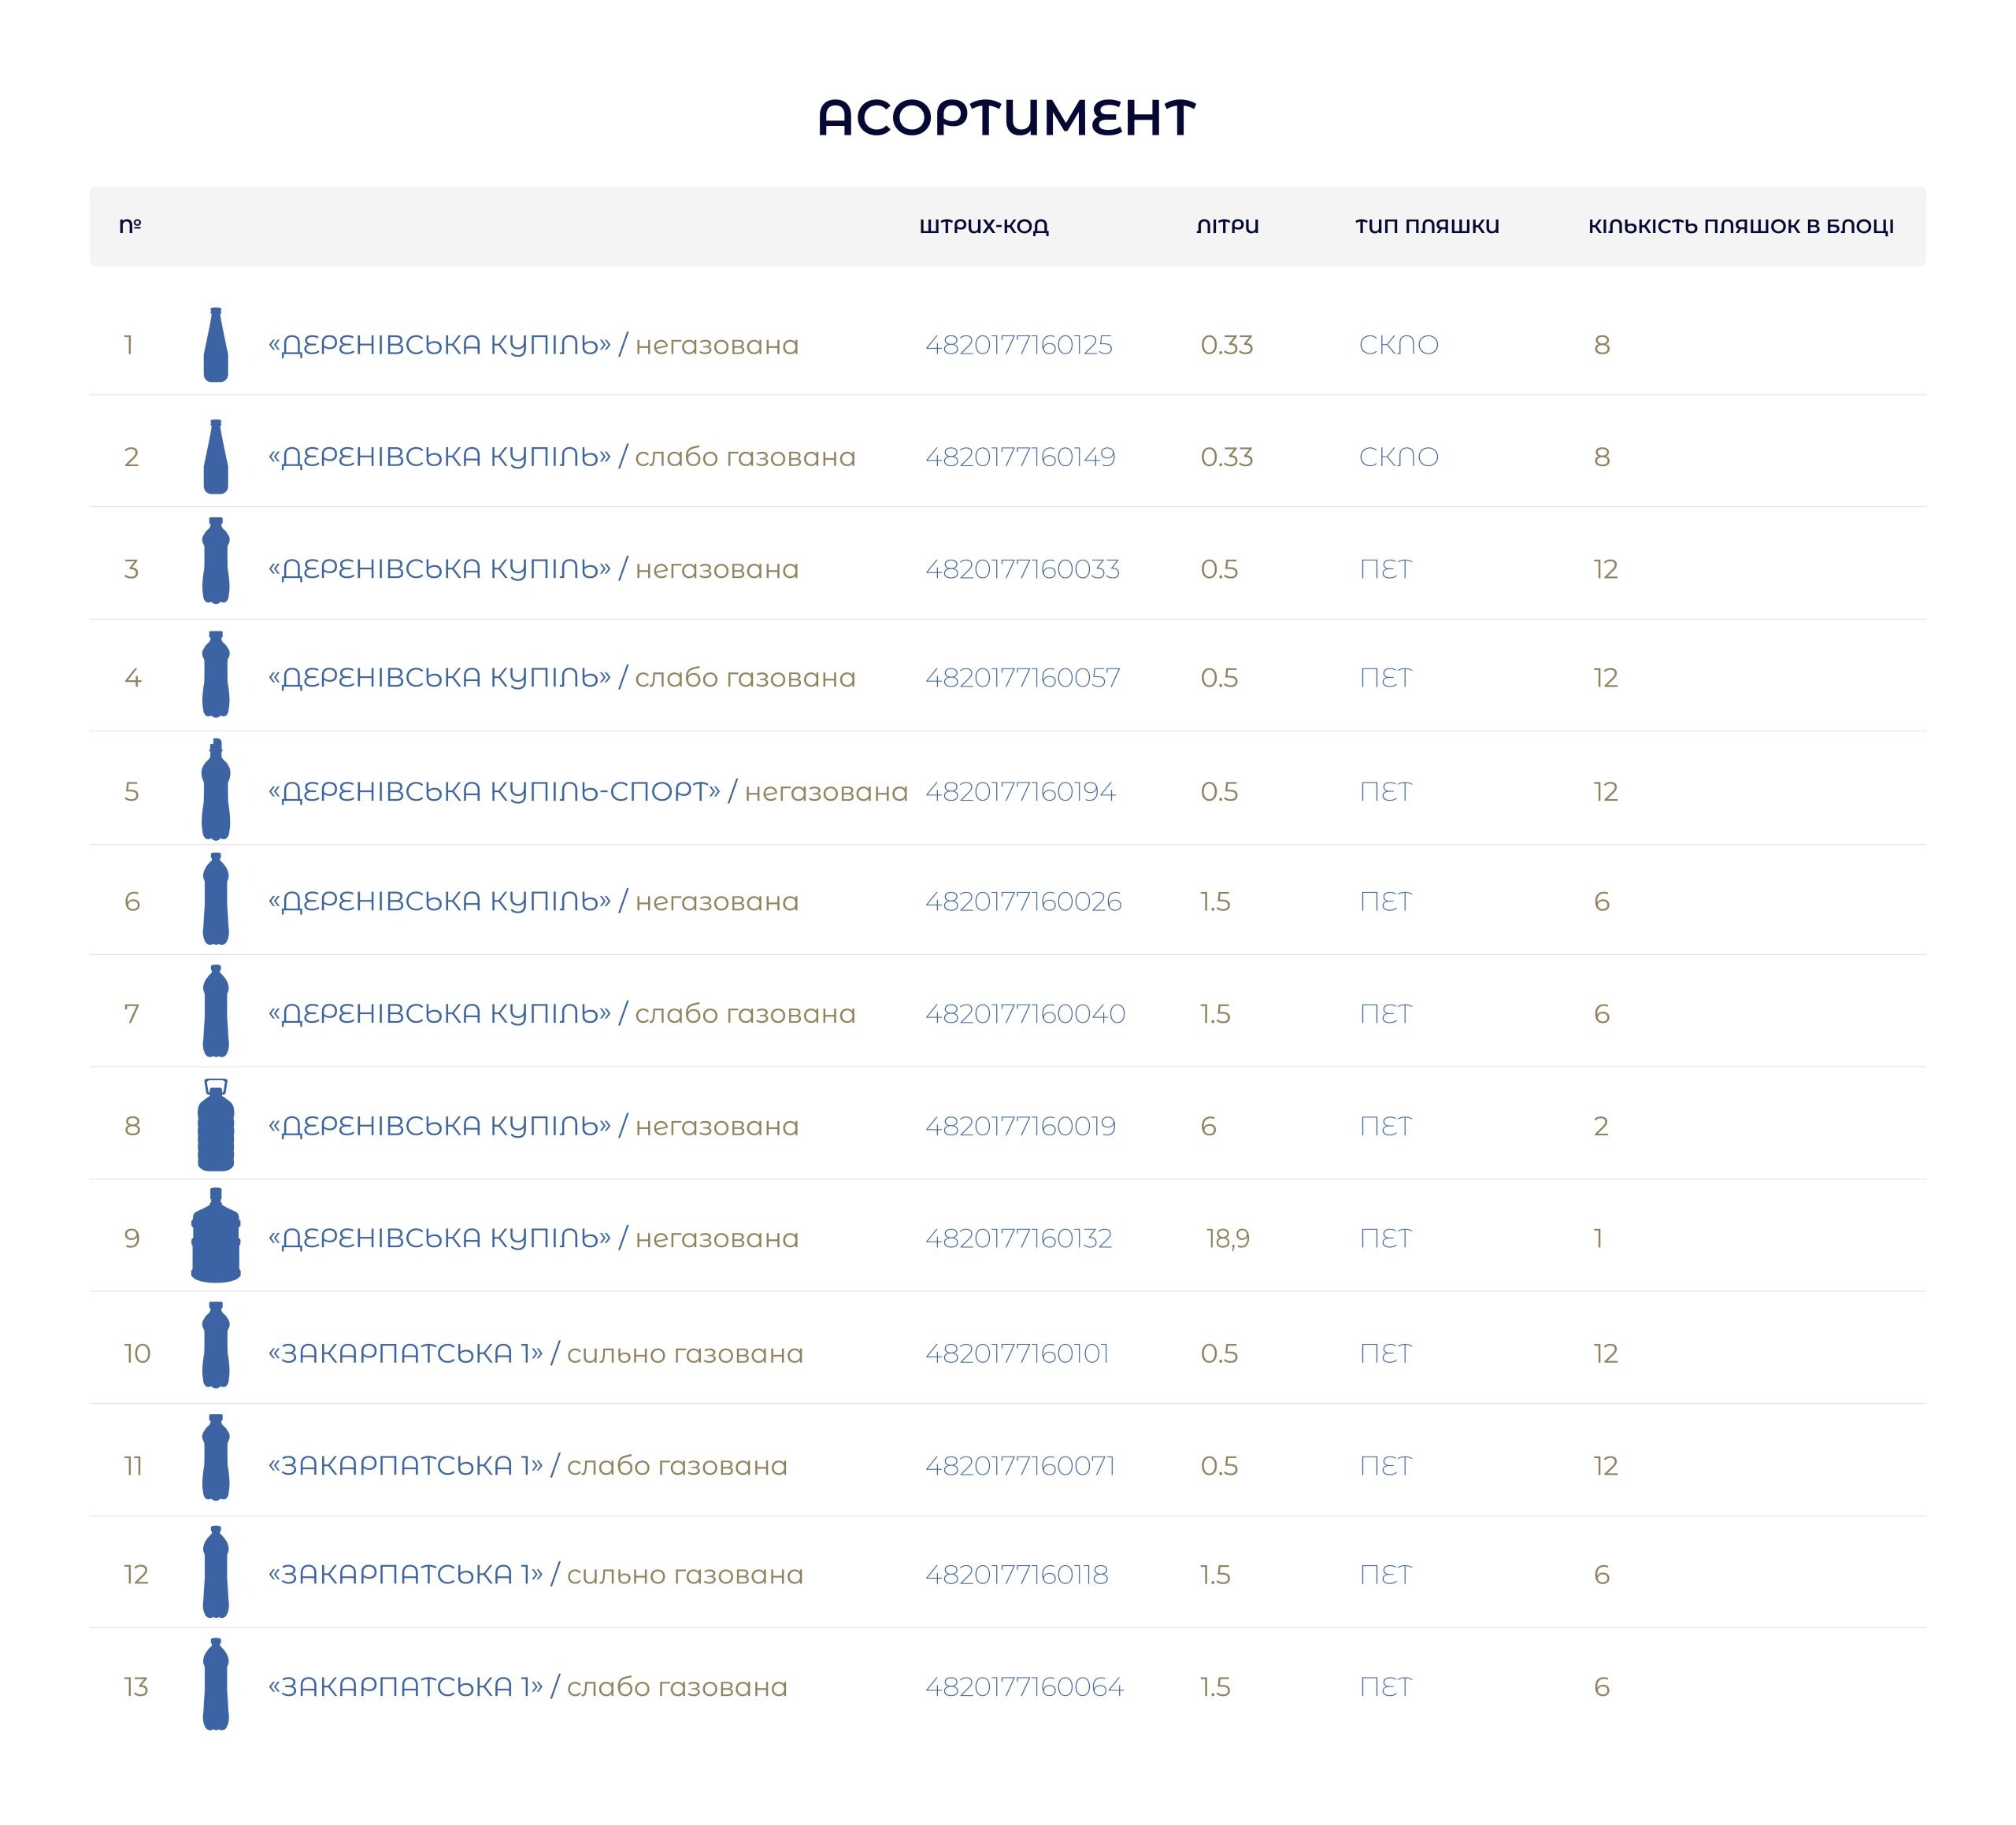Select «ДЕРЕНІВСЬКА КУПІЛЬ» негазована in row 9
2016x1825 pixels.
pos(533,1238)
